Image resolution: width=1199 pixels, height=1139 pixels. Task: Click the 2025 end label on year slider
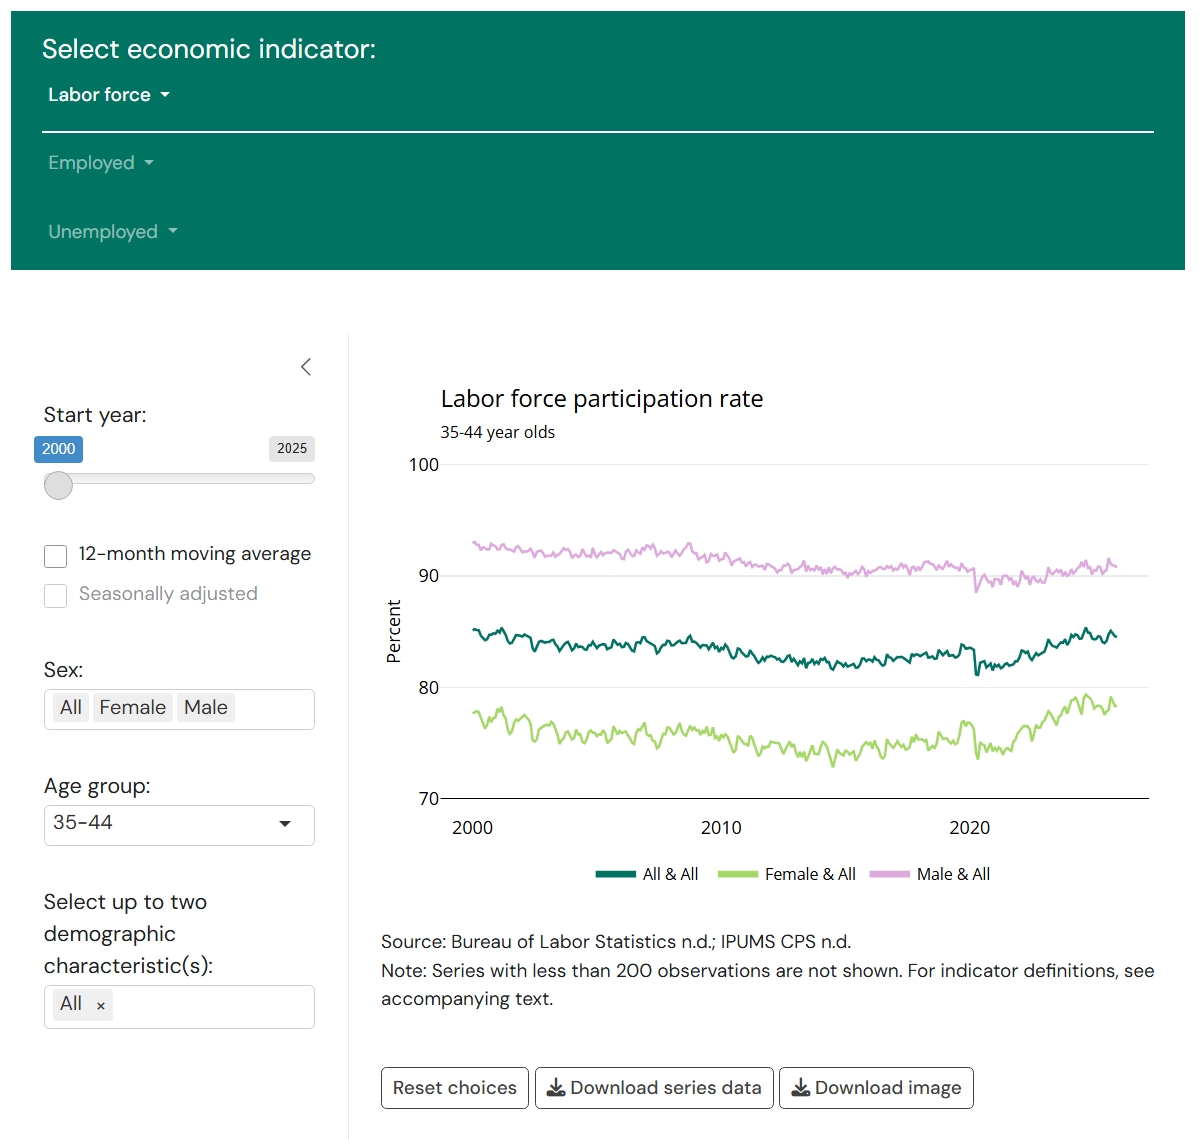pyautogui.click(x=292, y=449)
